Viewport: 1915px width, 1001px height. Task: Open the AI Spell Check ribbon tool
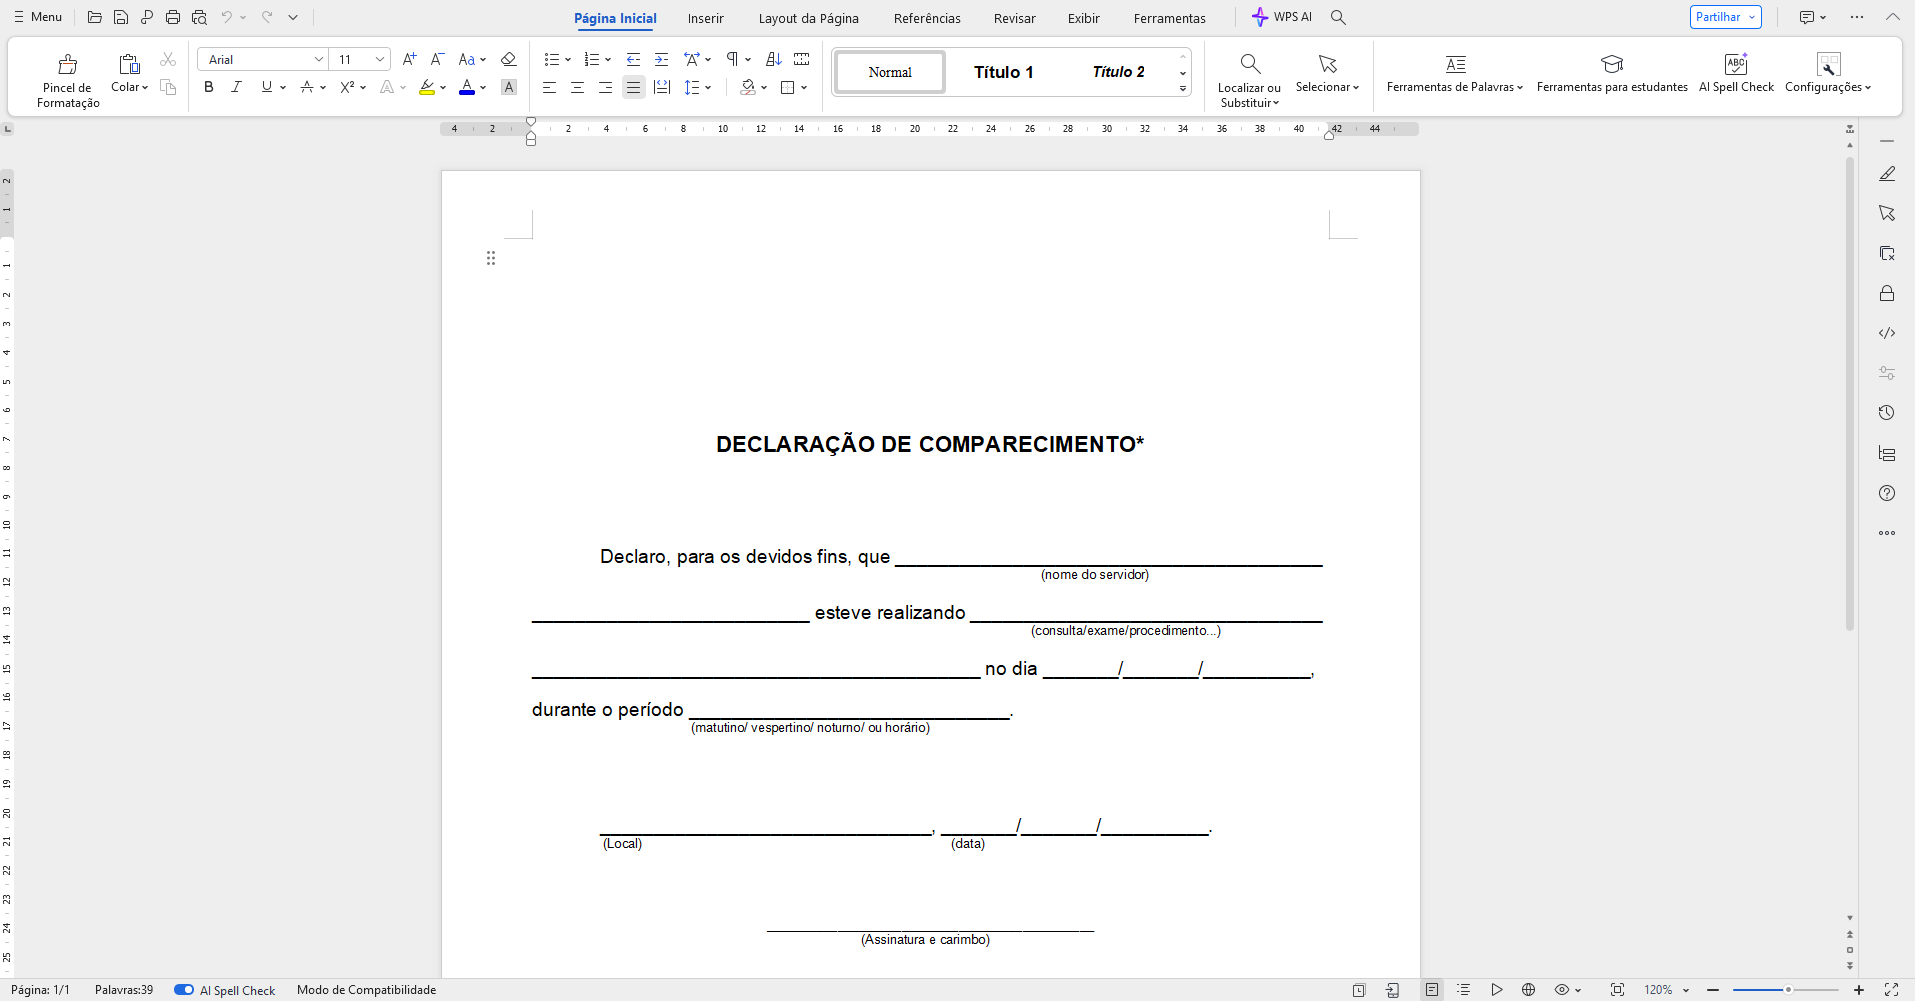coord(1736,73)
